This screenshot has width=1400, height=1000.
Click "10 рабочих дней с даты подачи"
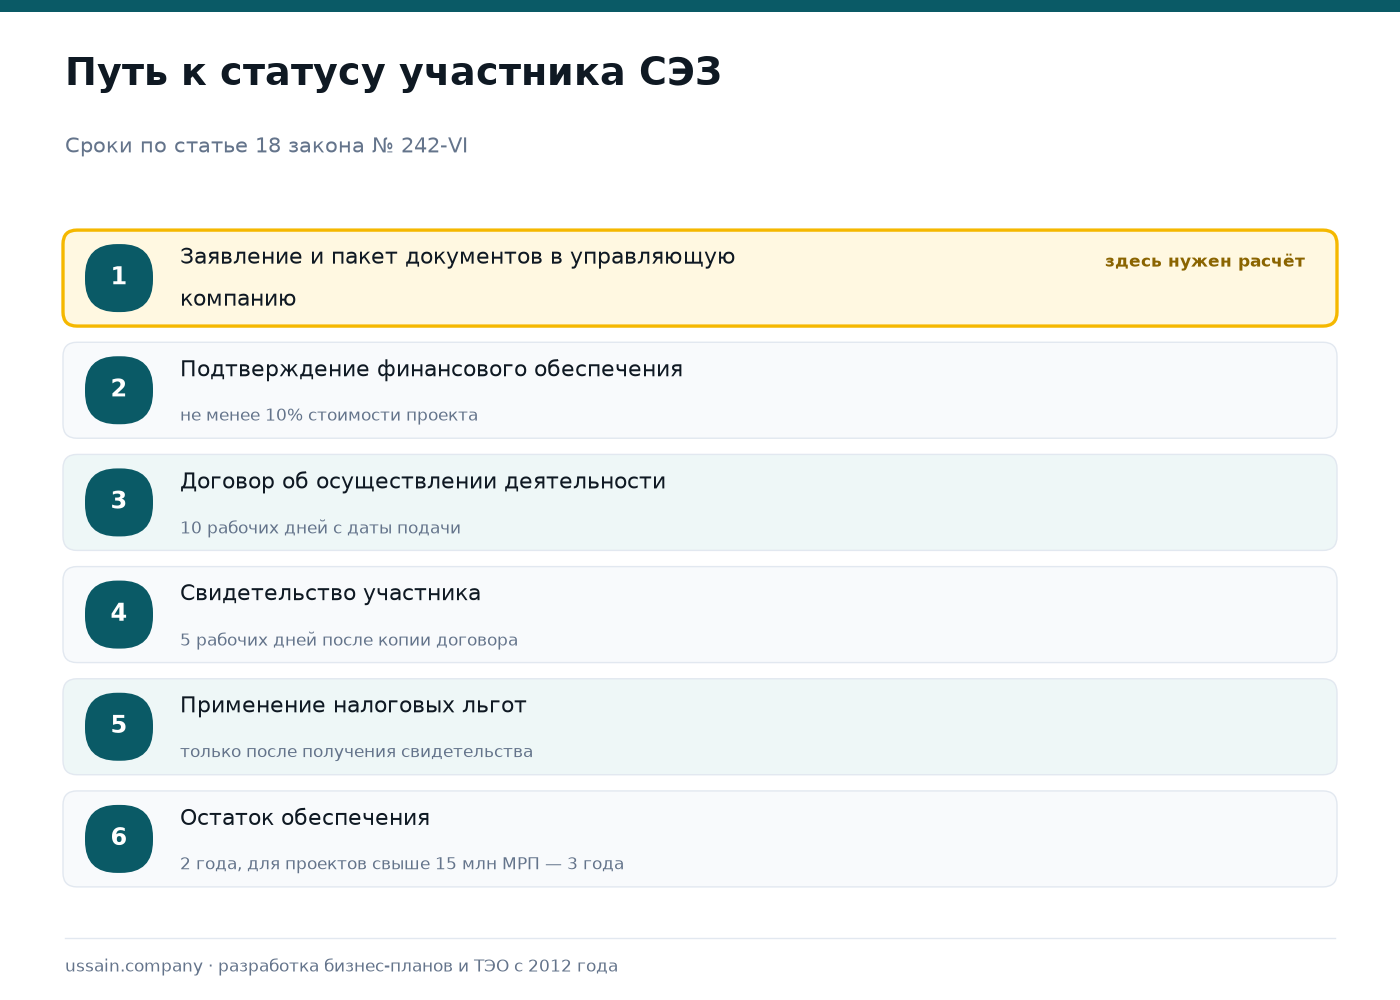coord(320,528)
